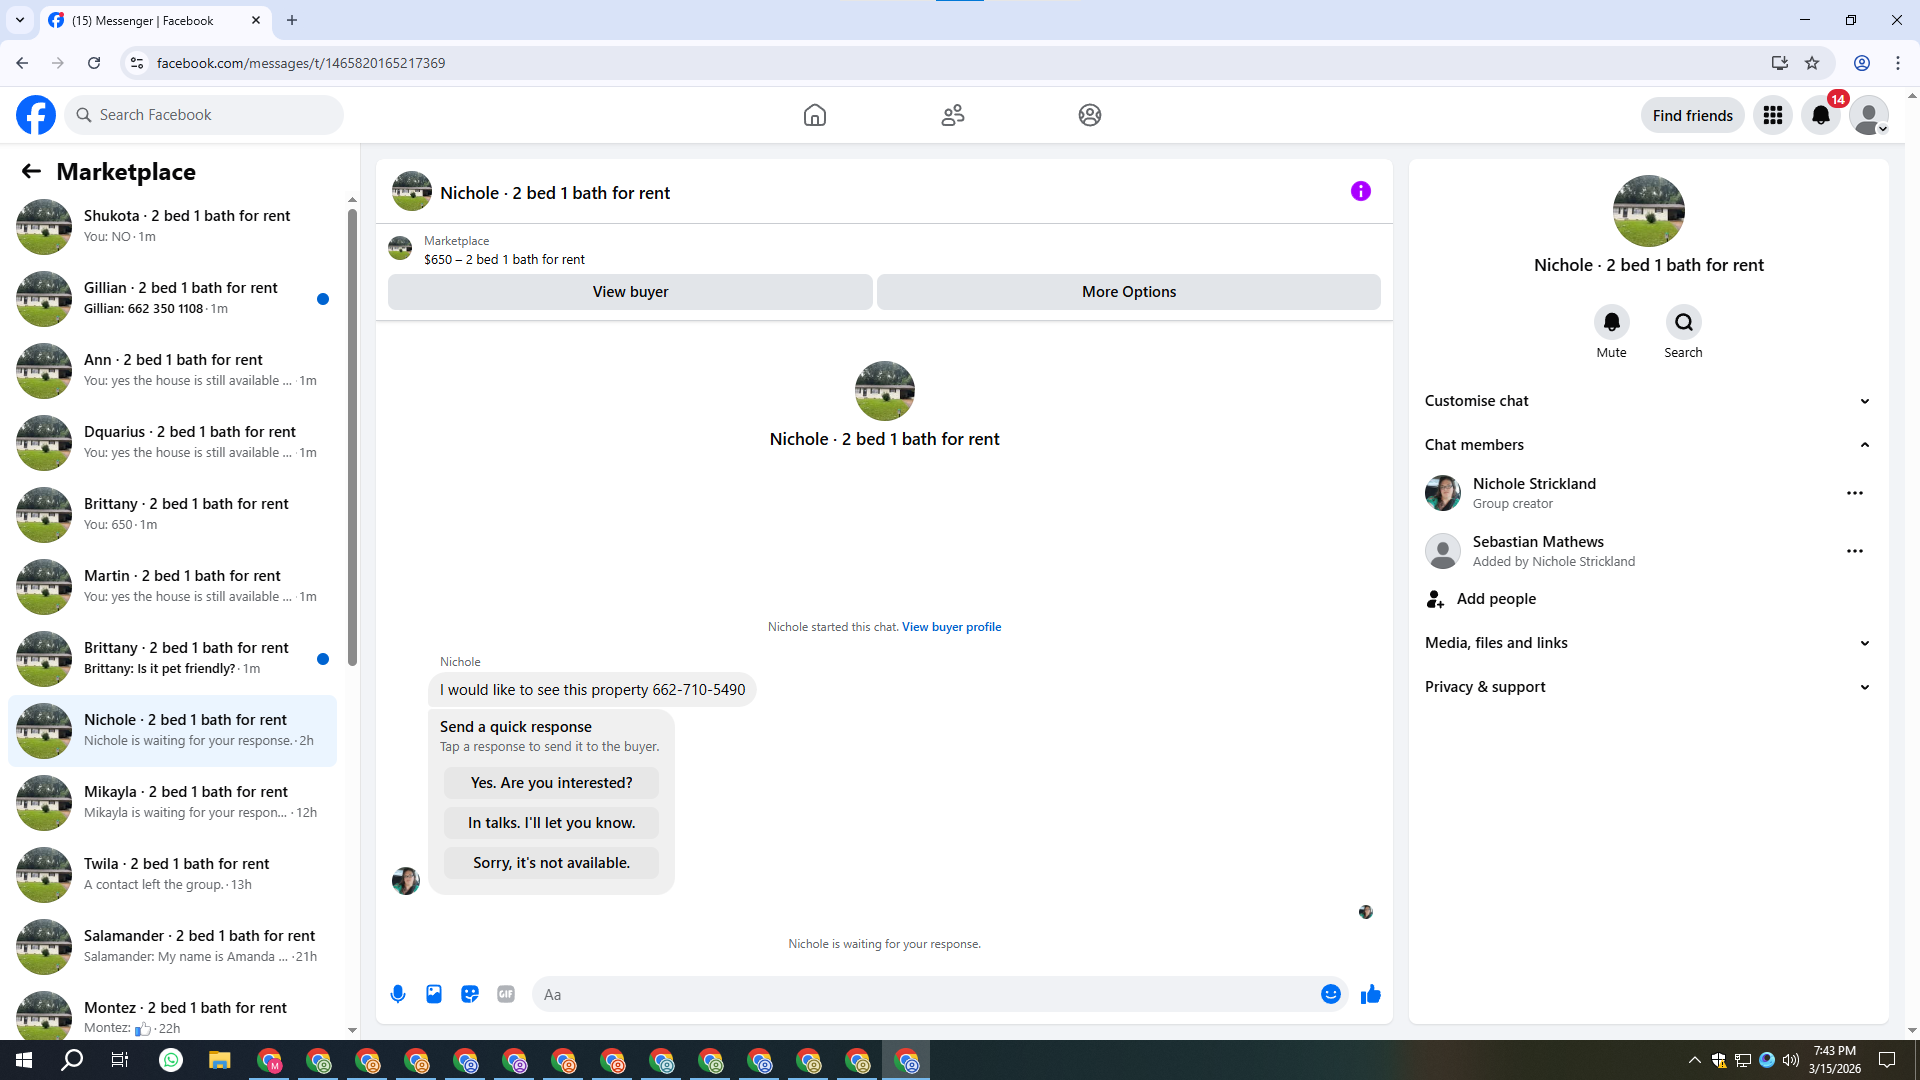This screenshot has width=1920, height=1080.
Task: Focus the Search Facebook field
Action: coord(204,115)
